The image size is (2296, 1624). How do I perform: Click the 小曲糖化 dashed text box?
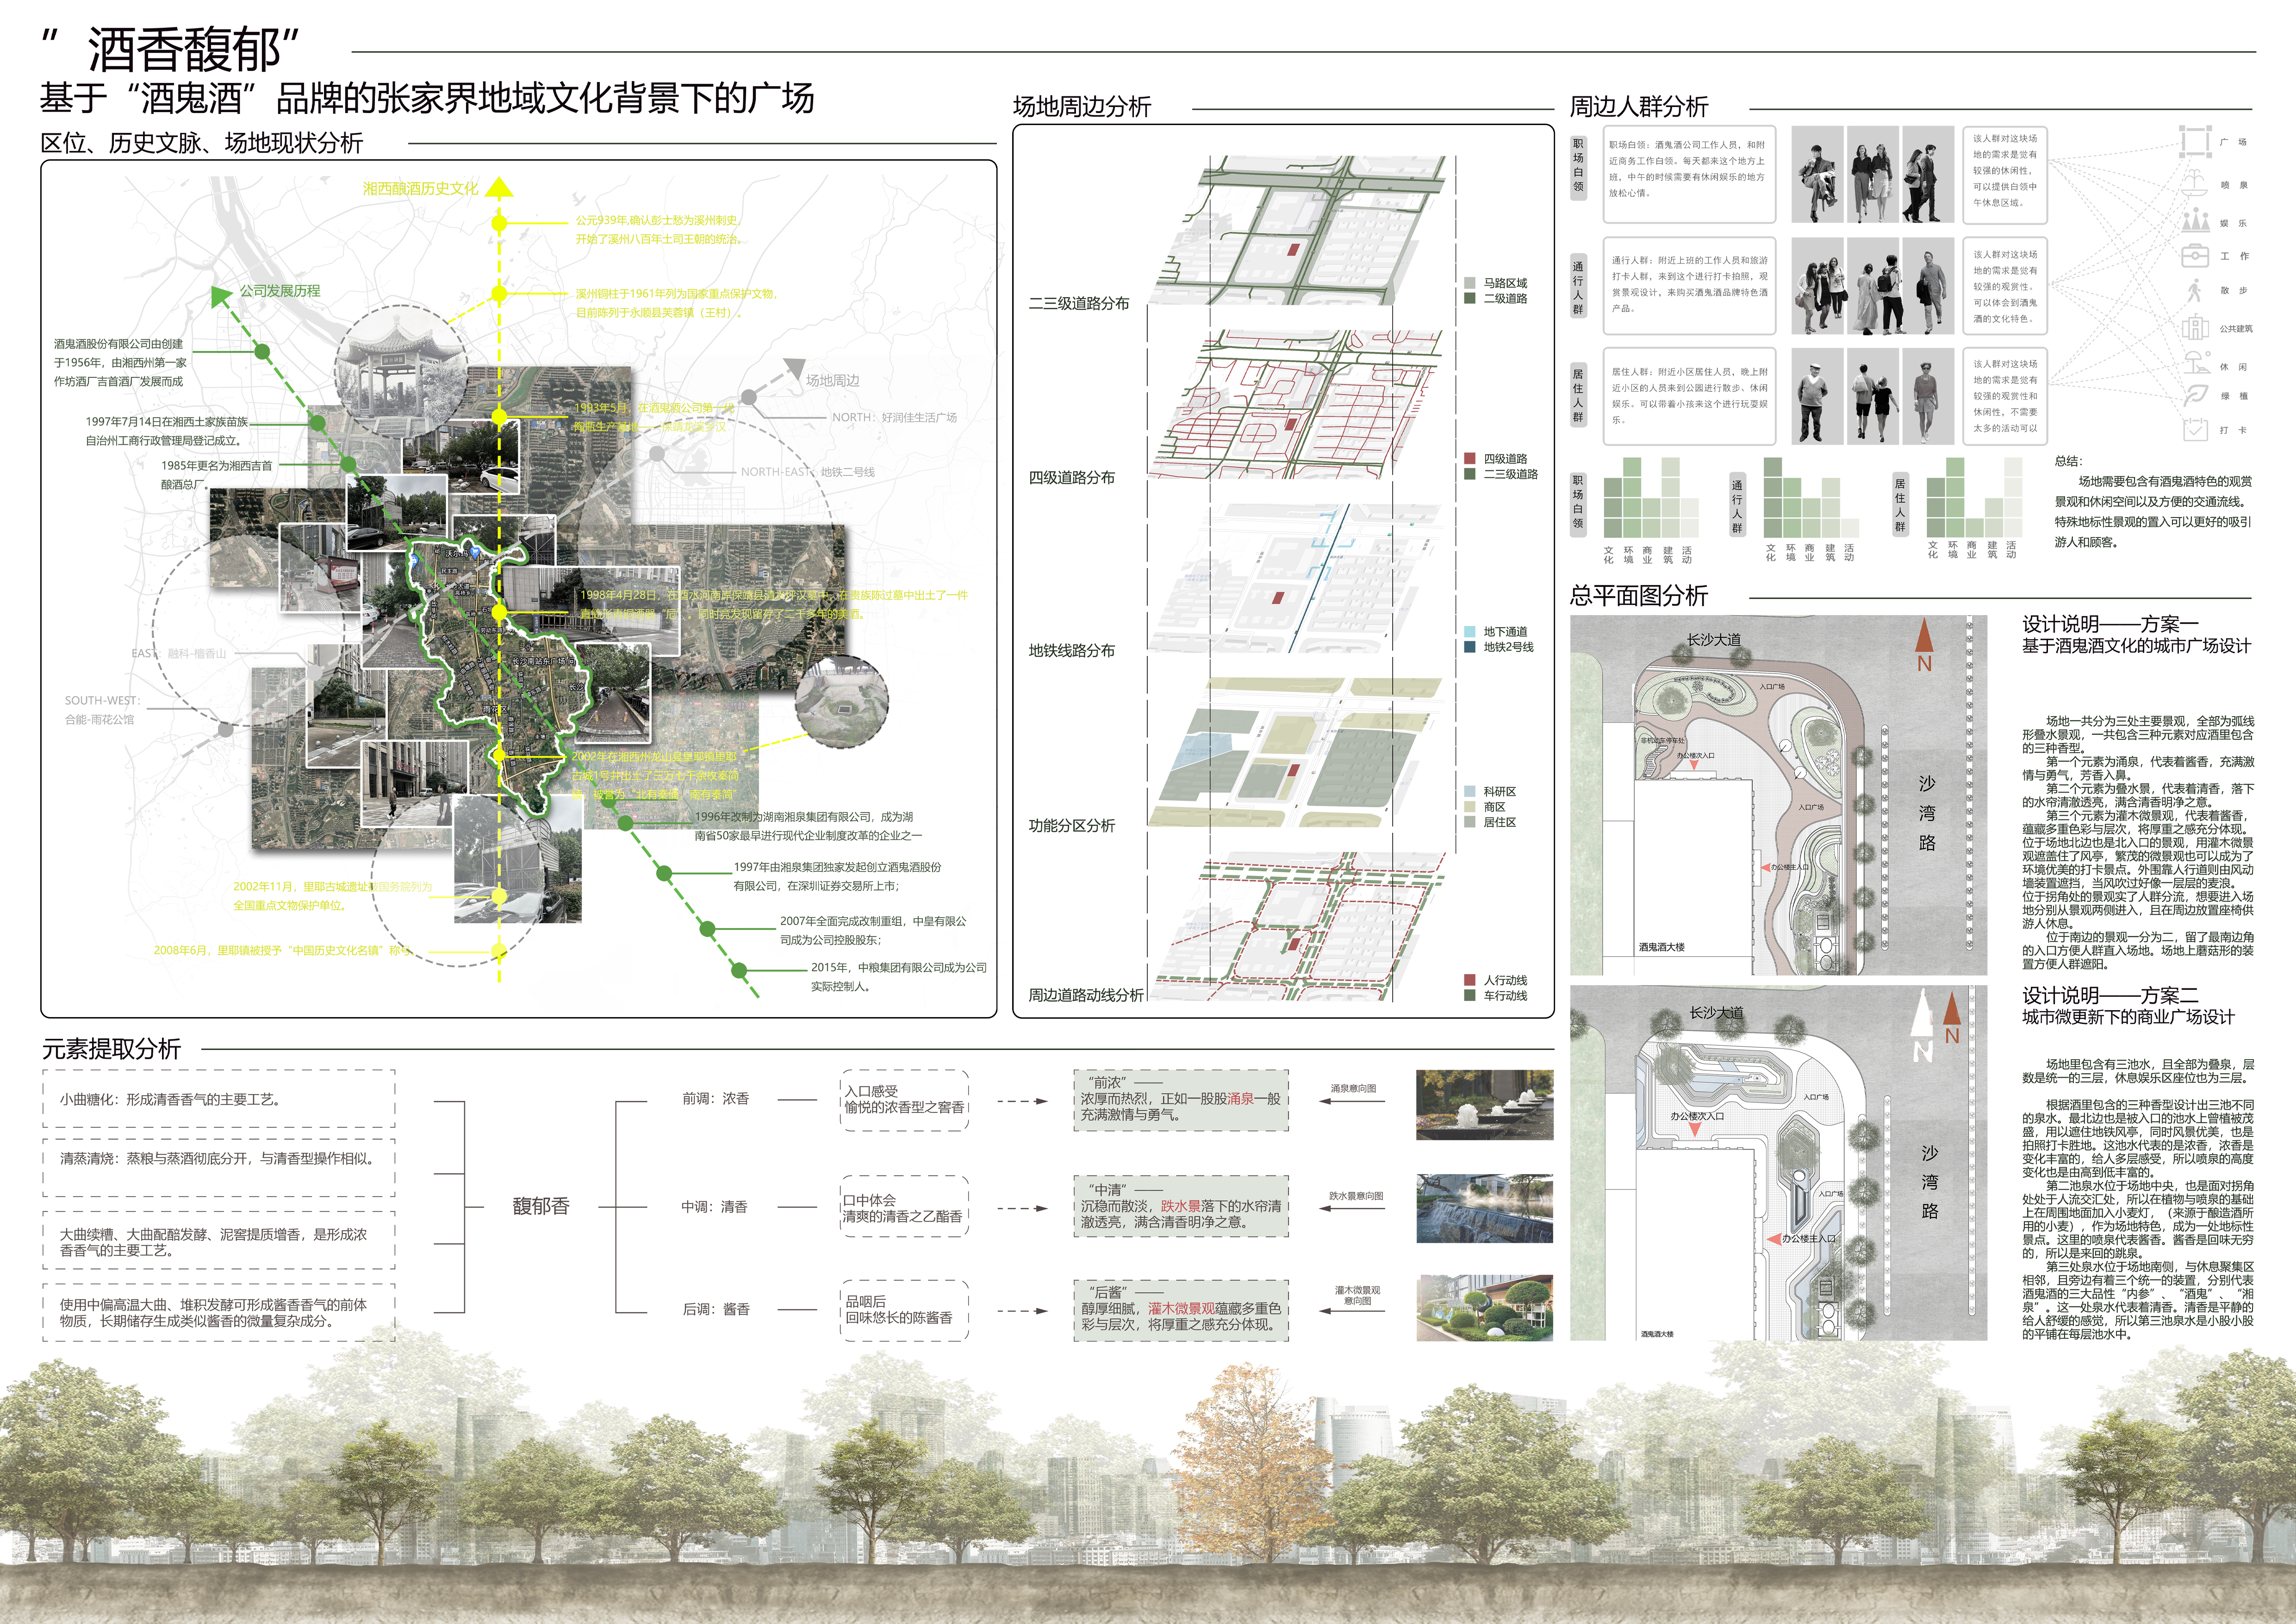click(219, 1099)
